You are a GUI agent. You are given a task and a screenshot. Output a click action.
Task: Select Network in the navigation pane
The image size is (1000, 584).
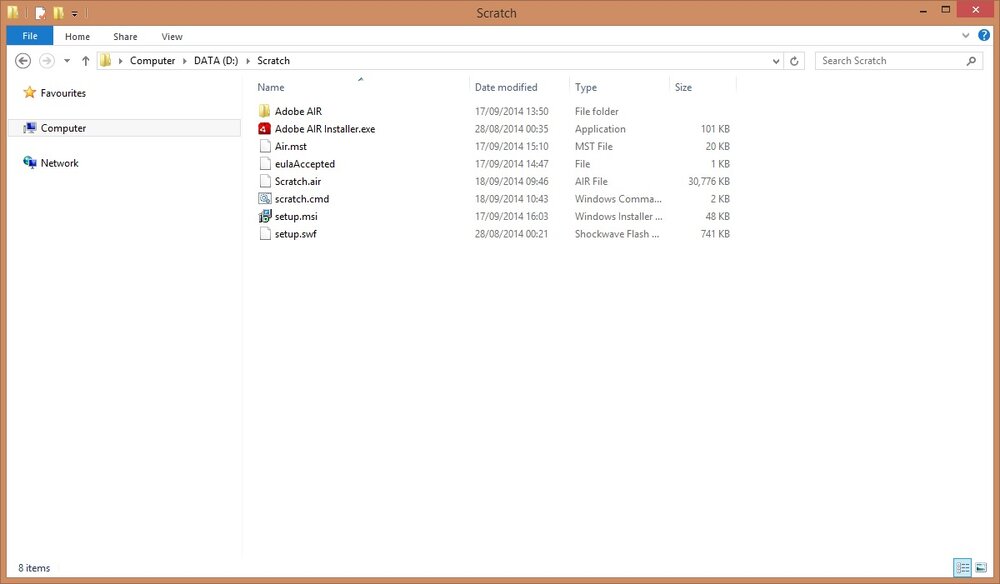click(59, 163)
